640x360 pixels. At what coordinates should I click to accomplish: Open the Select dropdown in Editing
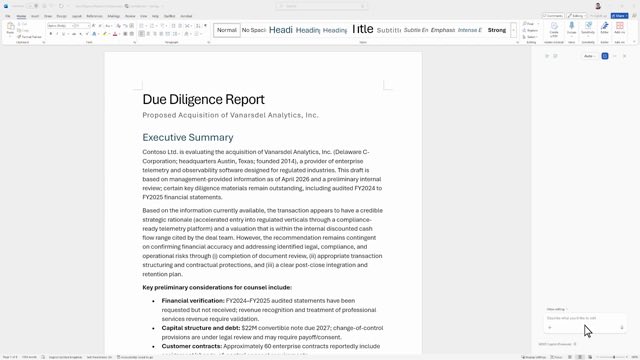[x=530, y=37]
